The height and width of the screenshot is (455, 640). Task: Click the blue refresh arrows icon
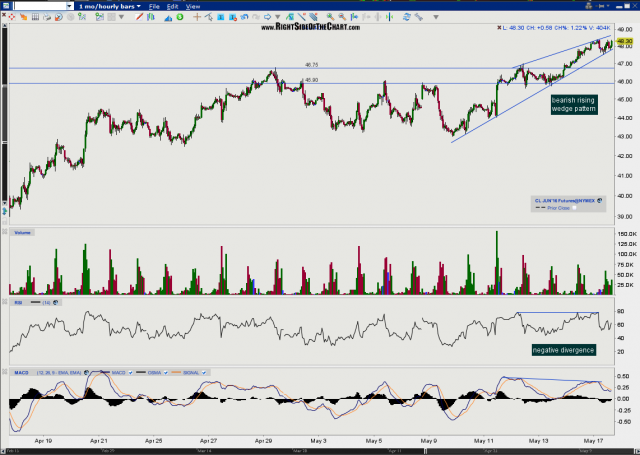(x=407, y=17)
